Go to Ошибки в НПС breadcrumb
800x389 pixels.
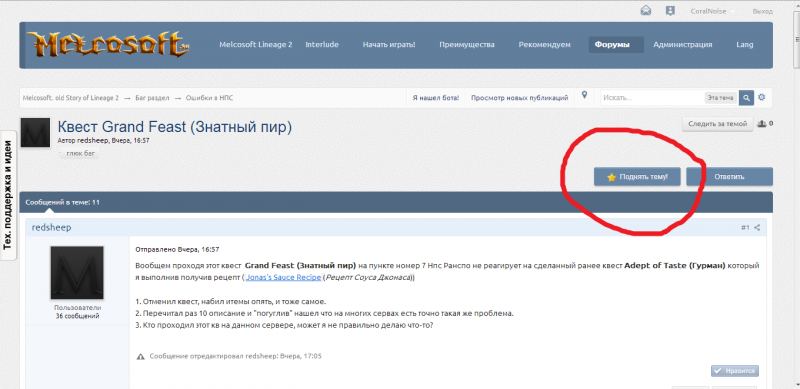209,98
